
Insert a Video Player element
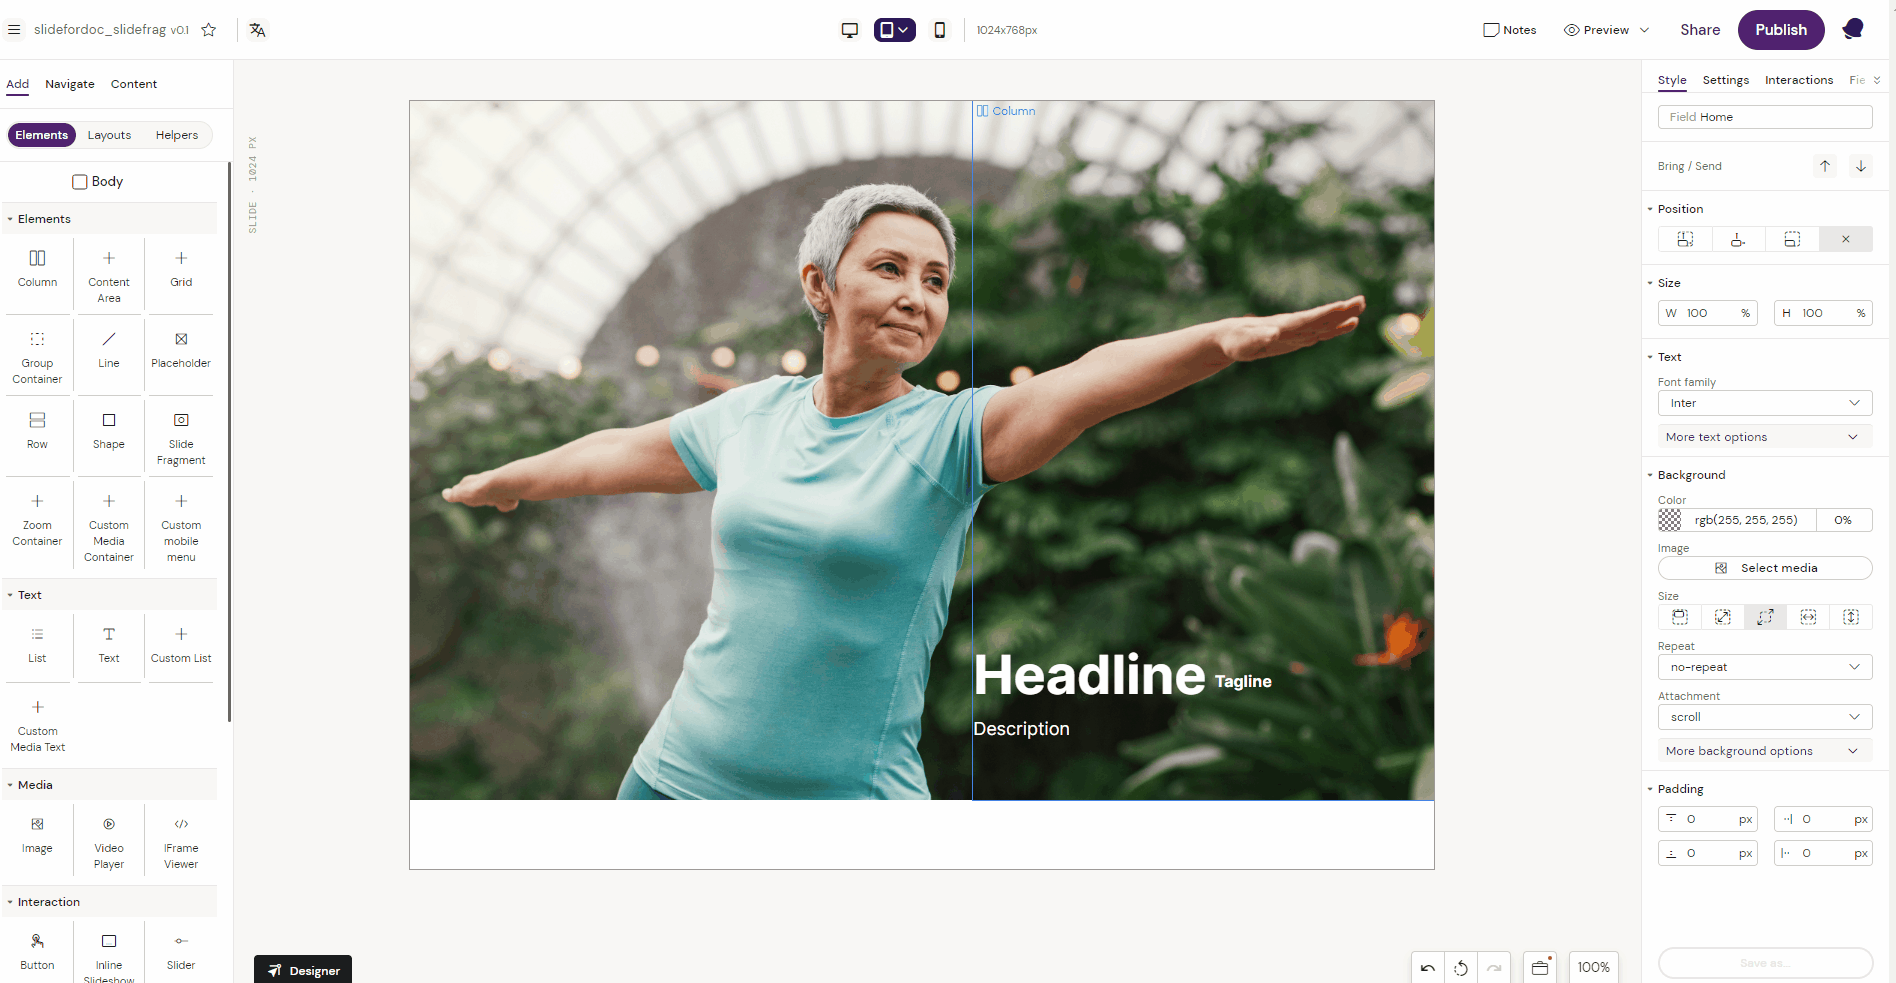109,840
